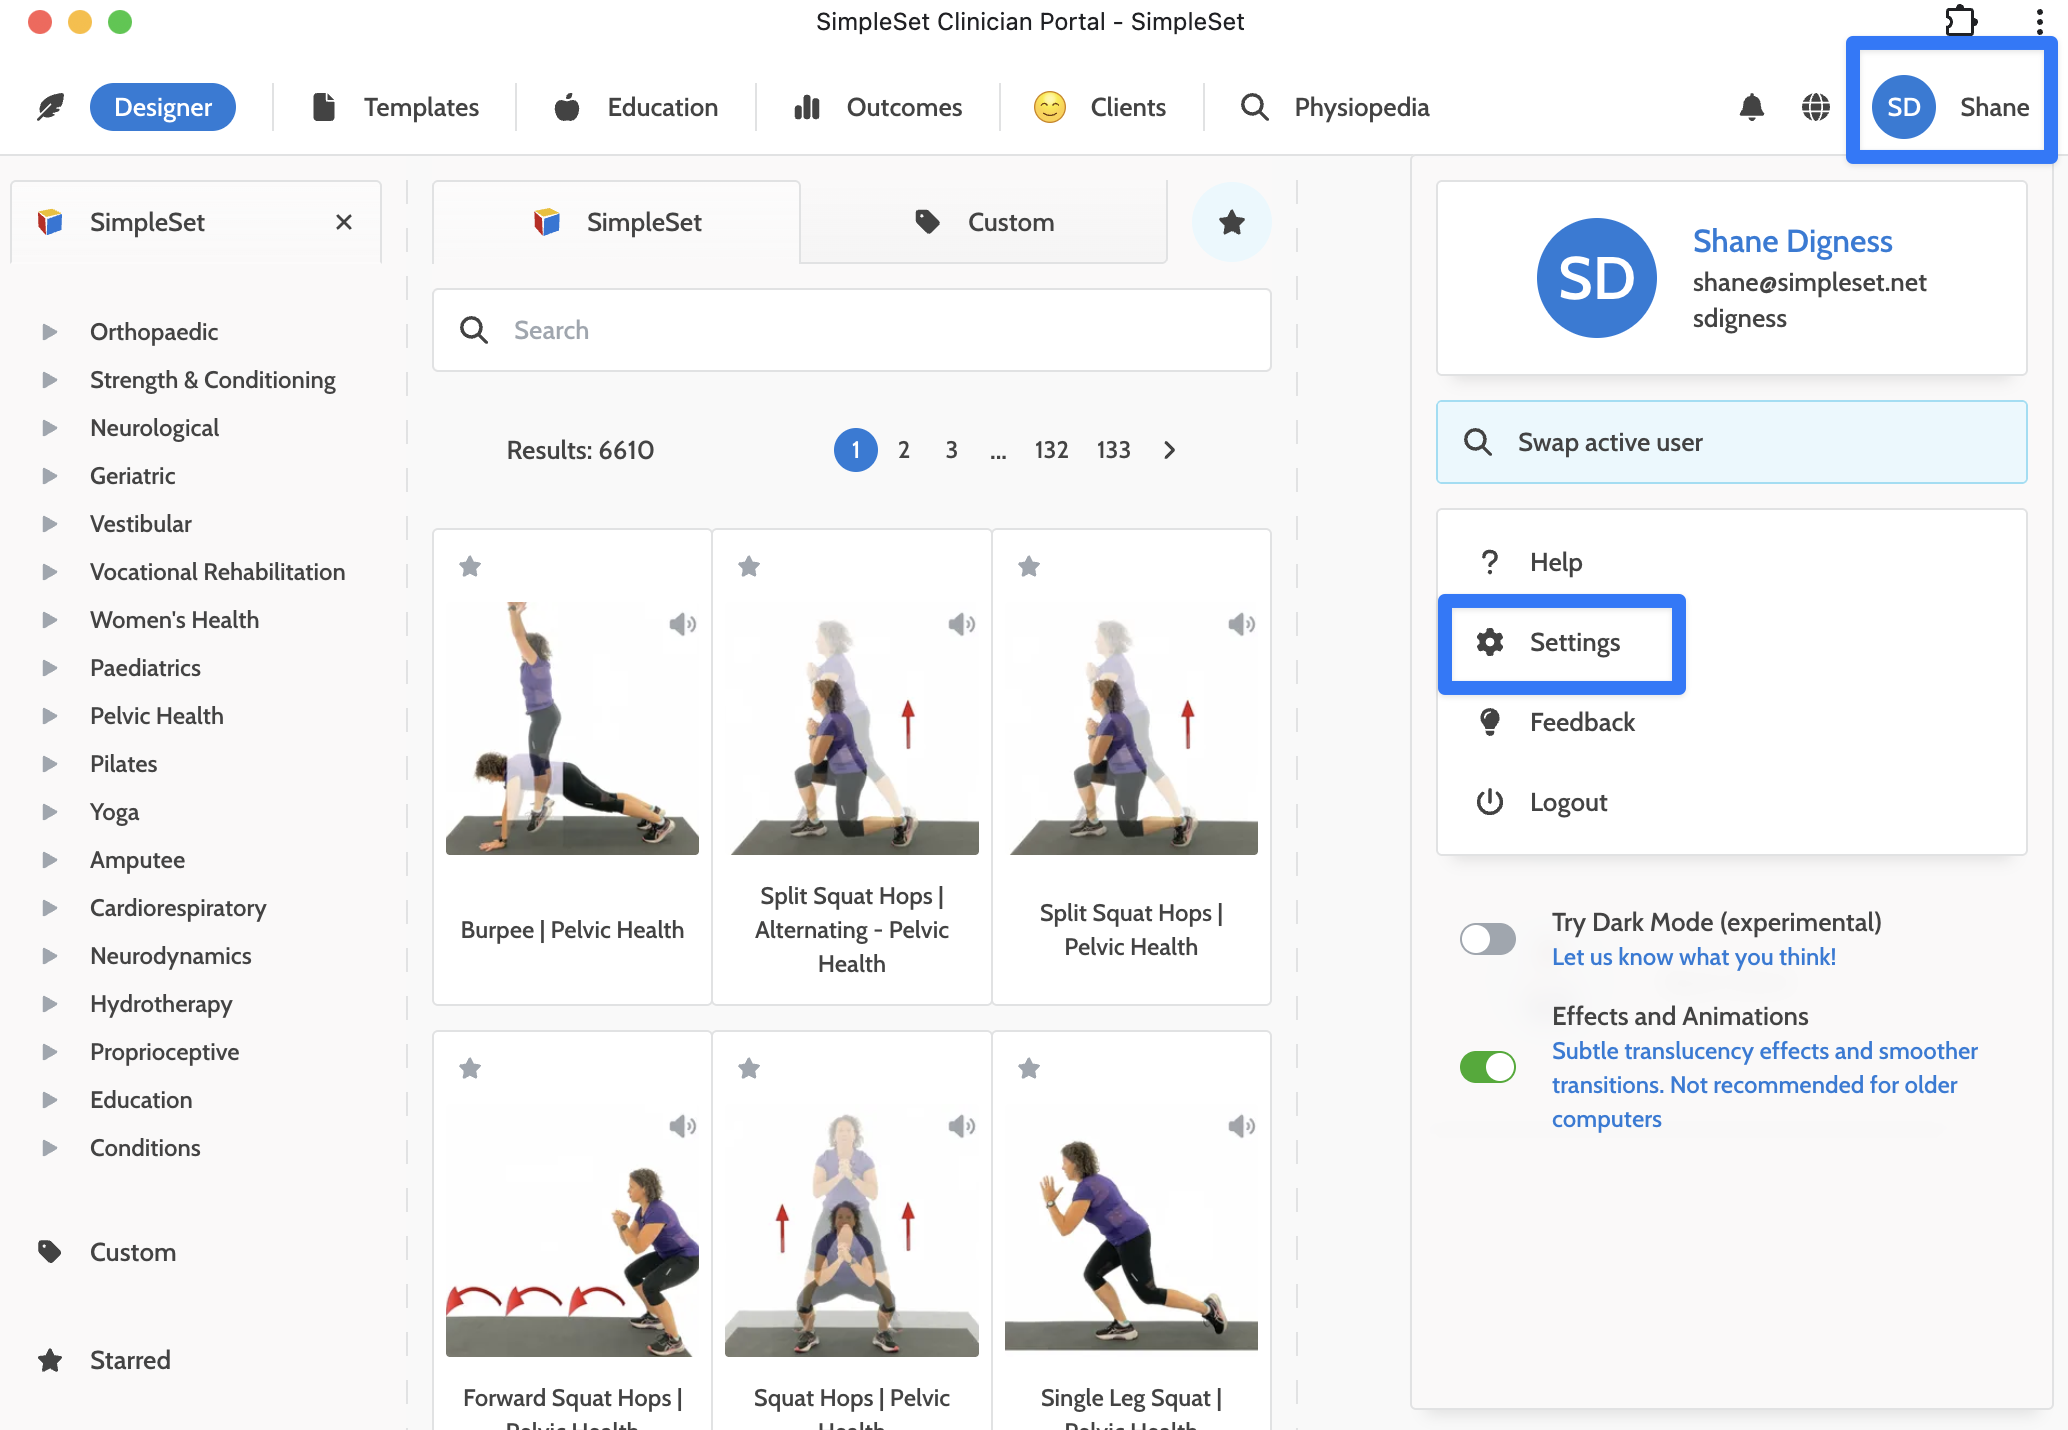Click the feather logo icon
This screenshot has width=2068, height=1430.
click(x=50, y=107)
